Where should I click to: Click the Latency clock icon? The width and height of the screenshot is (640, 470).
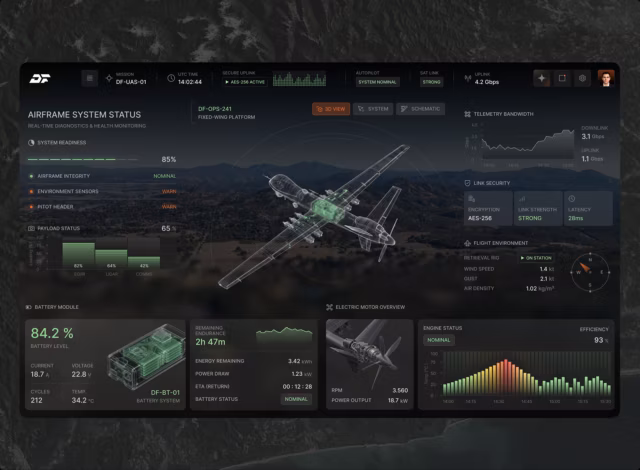coord(572,199)
